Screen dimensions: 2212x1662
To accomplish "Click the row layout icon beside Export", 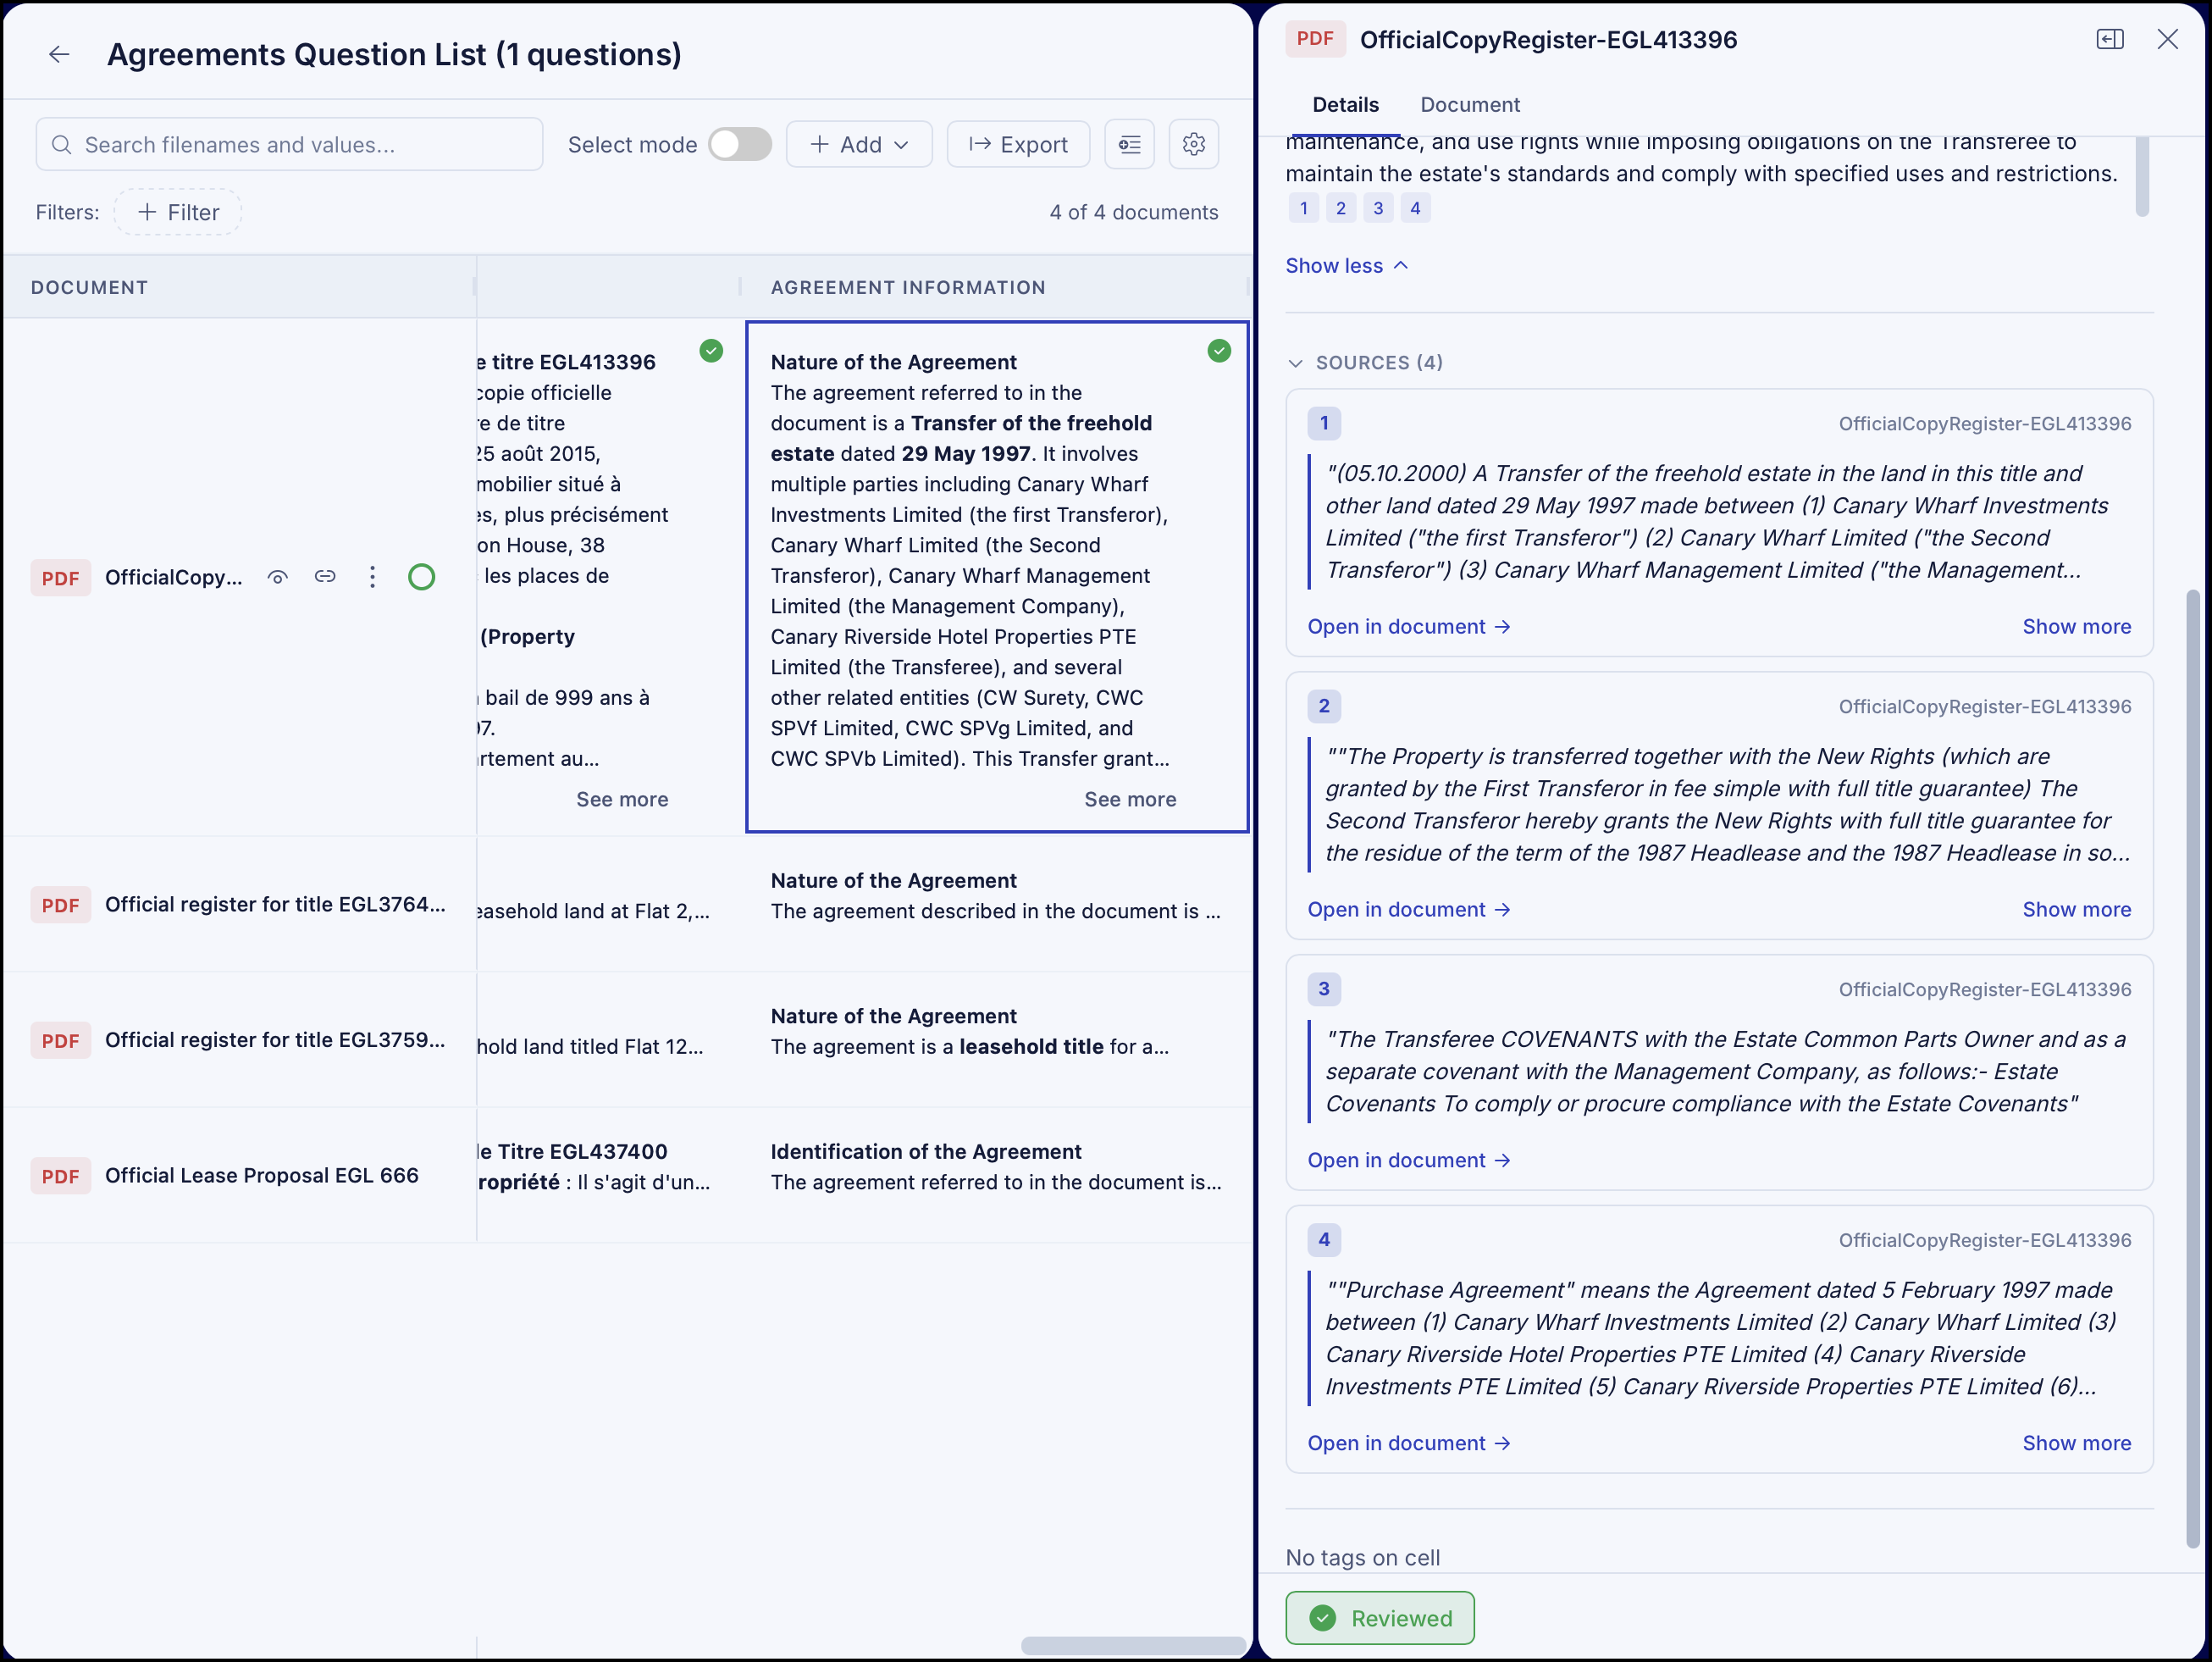I will tap(1130, 145).
